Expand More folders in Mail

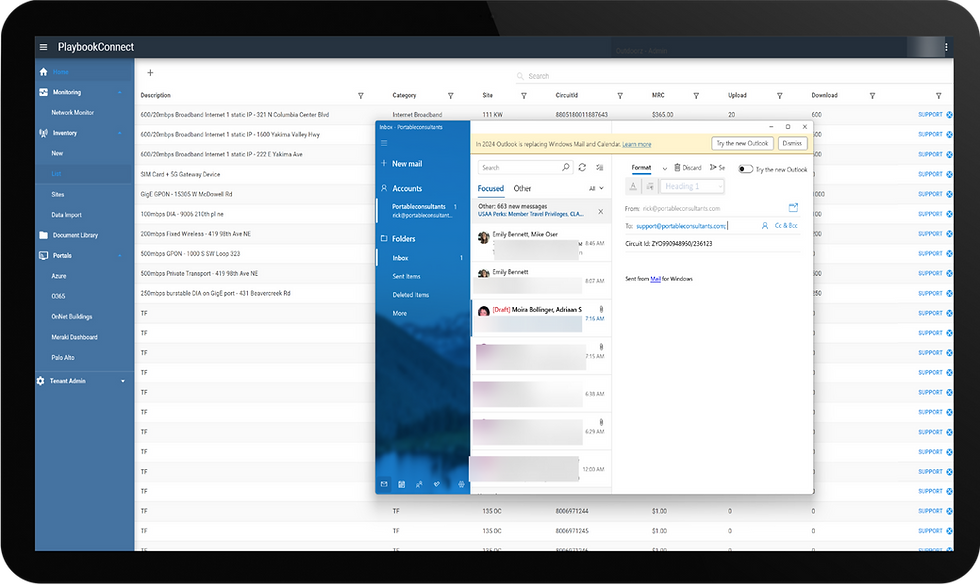click(399, 313)
